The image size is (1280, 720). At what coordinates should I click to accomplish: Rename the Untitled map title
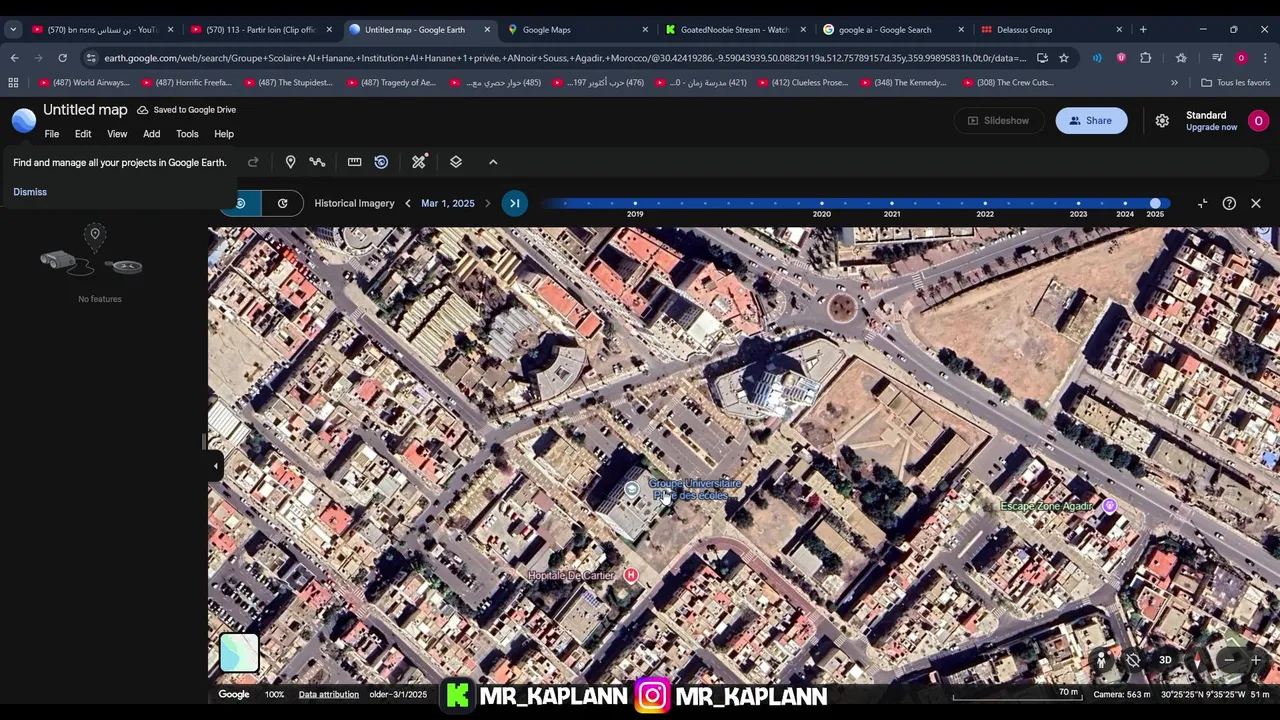(85, 110)
